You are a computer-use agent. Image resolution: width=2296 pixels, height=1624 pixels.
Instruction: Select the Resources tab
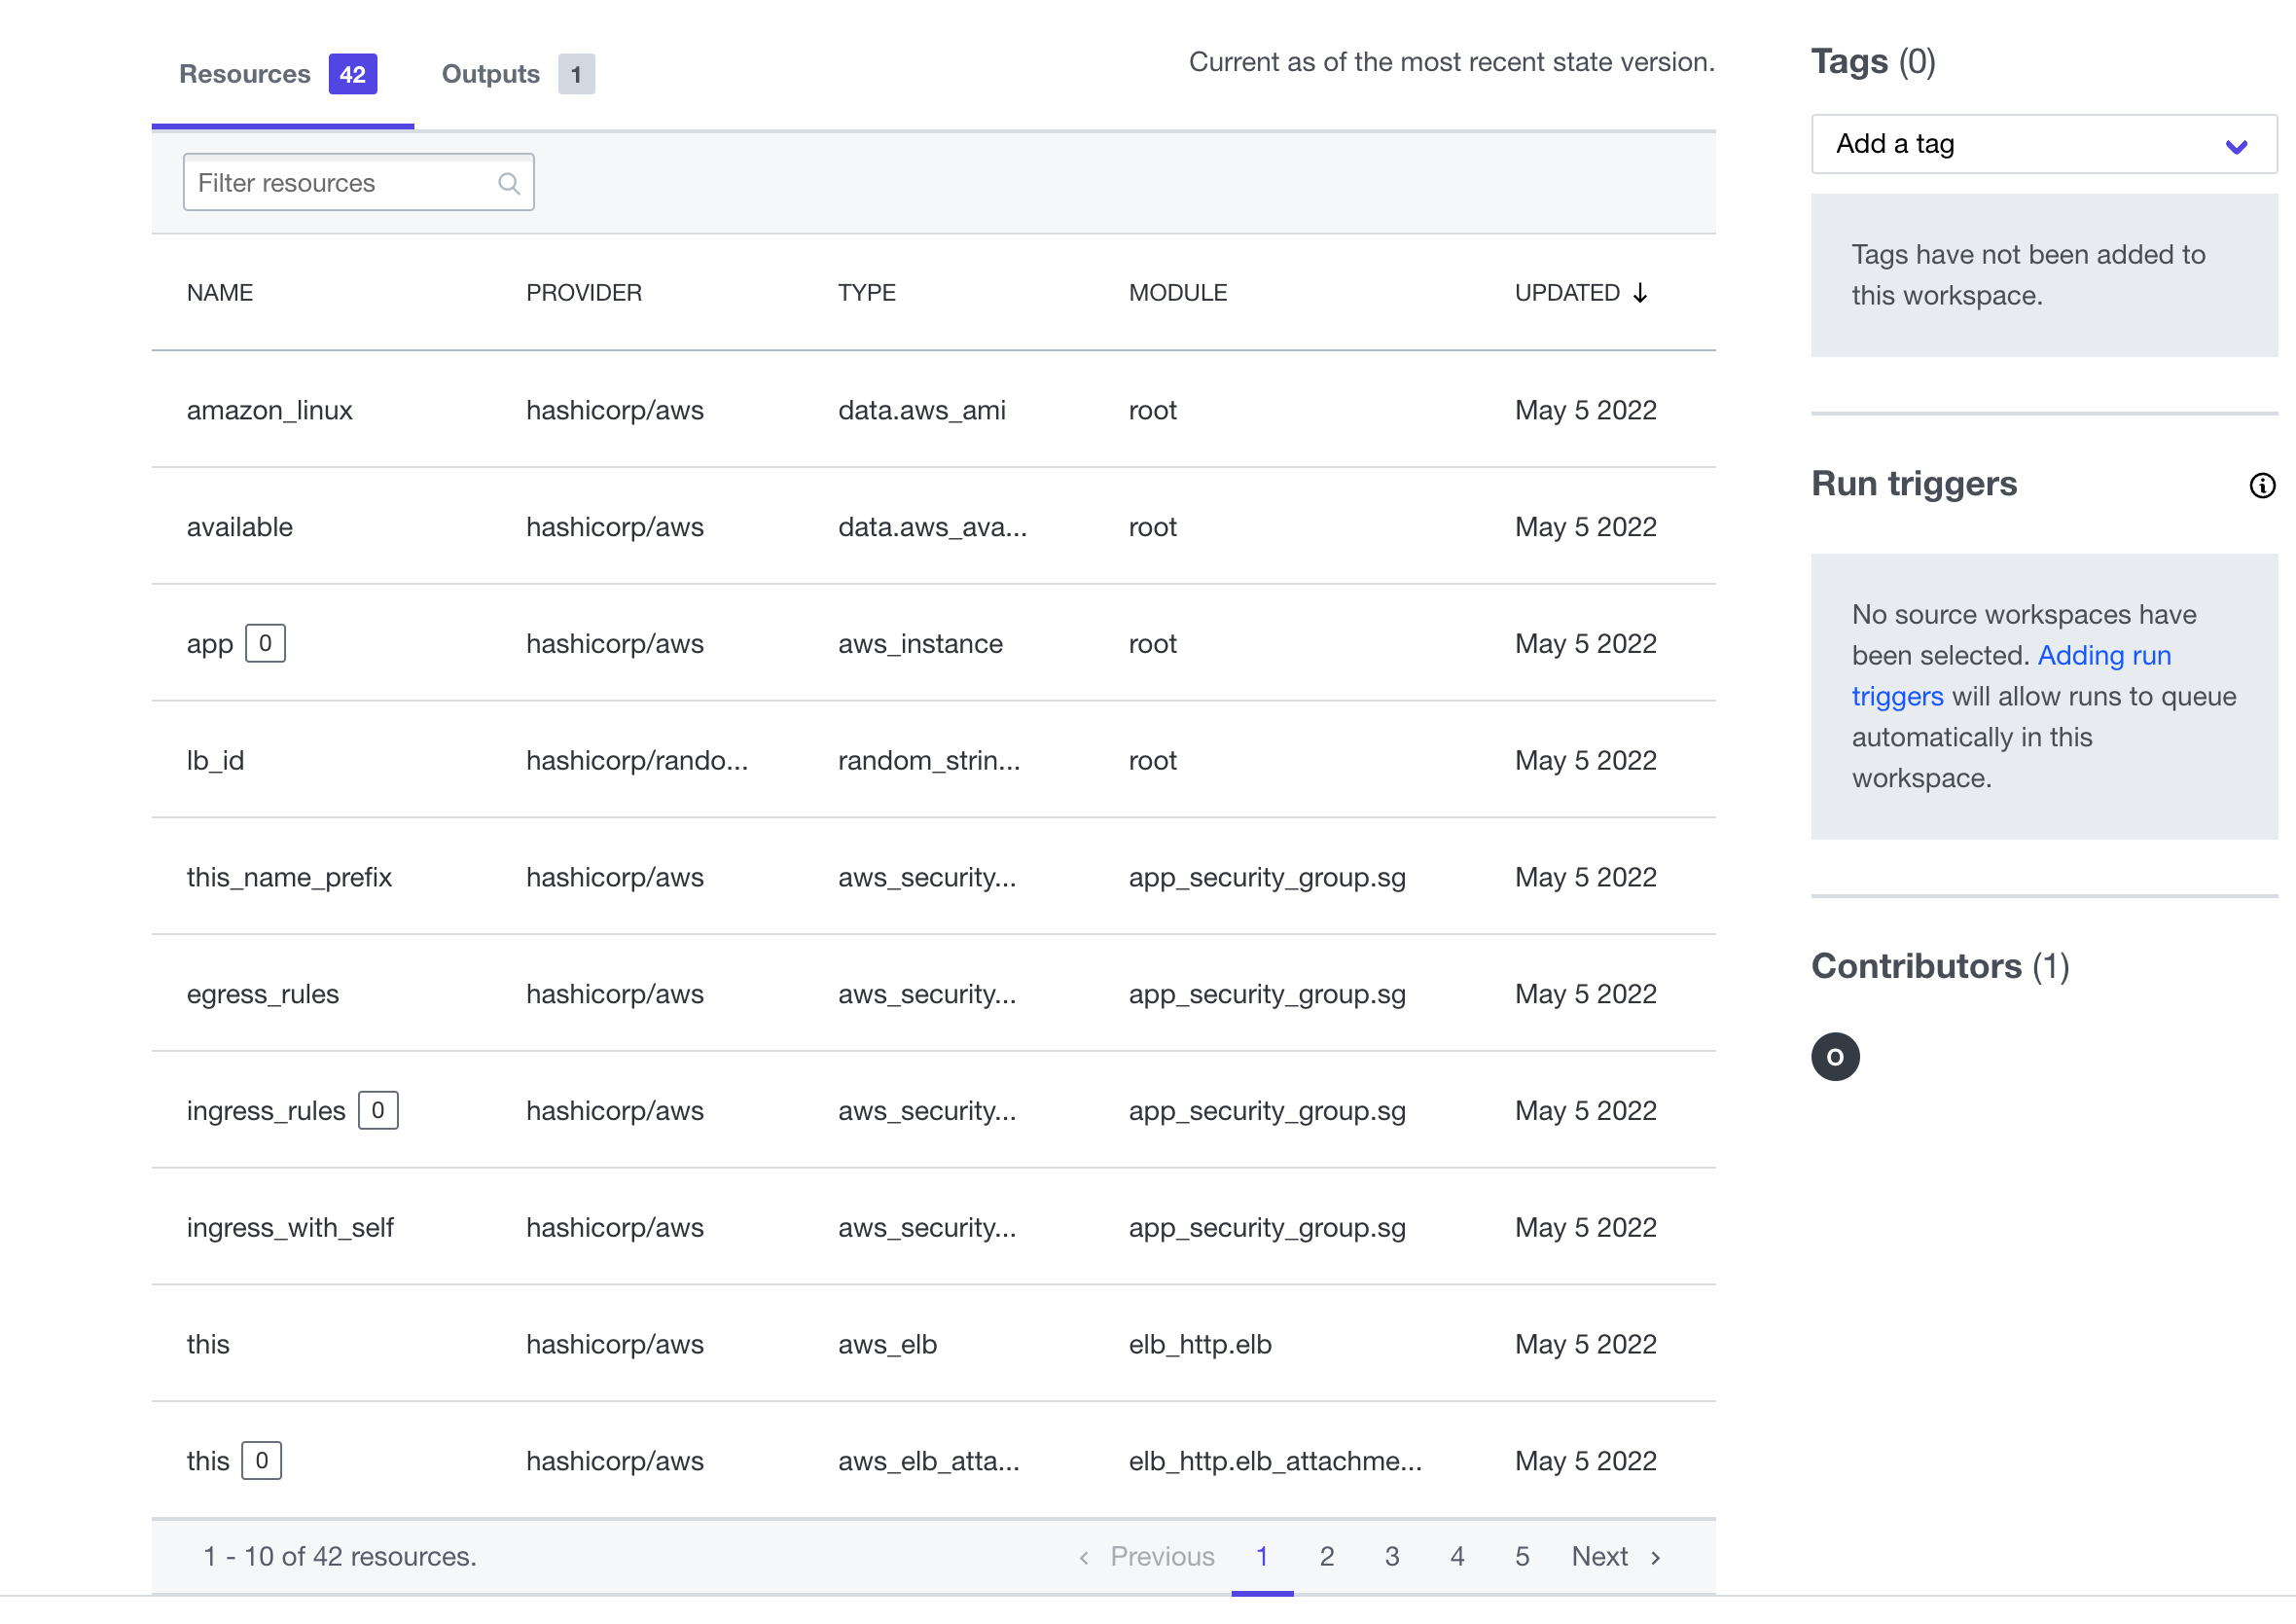click(x=245, y=74)
